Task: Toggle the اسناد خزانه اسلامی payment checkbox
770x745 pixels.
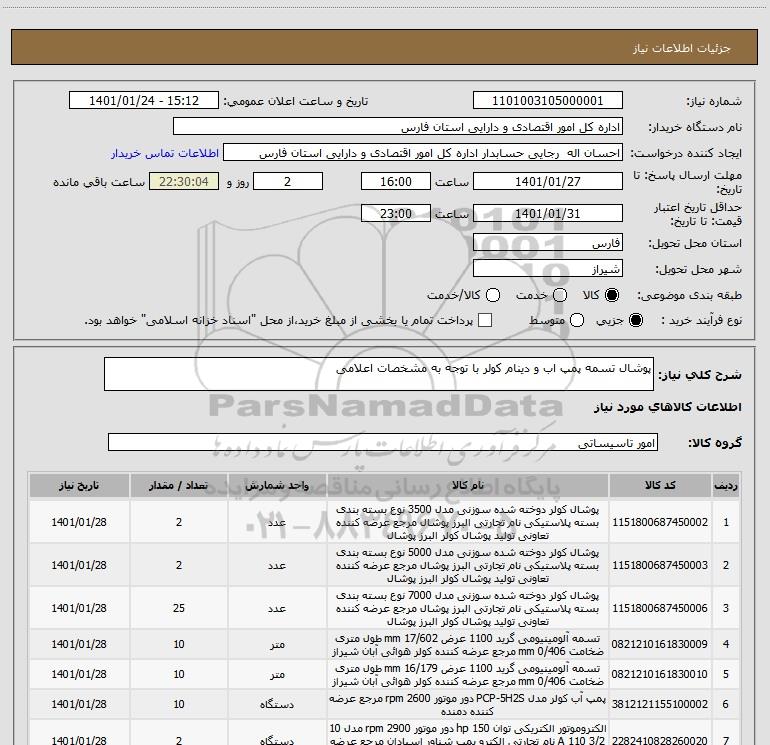Action: pos(485,320)
